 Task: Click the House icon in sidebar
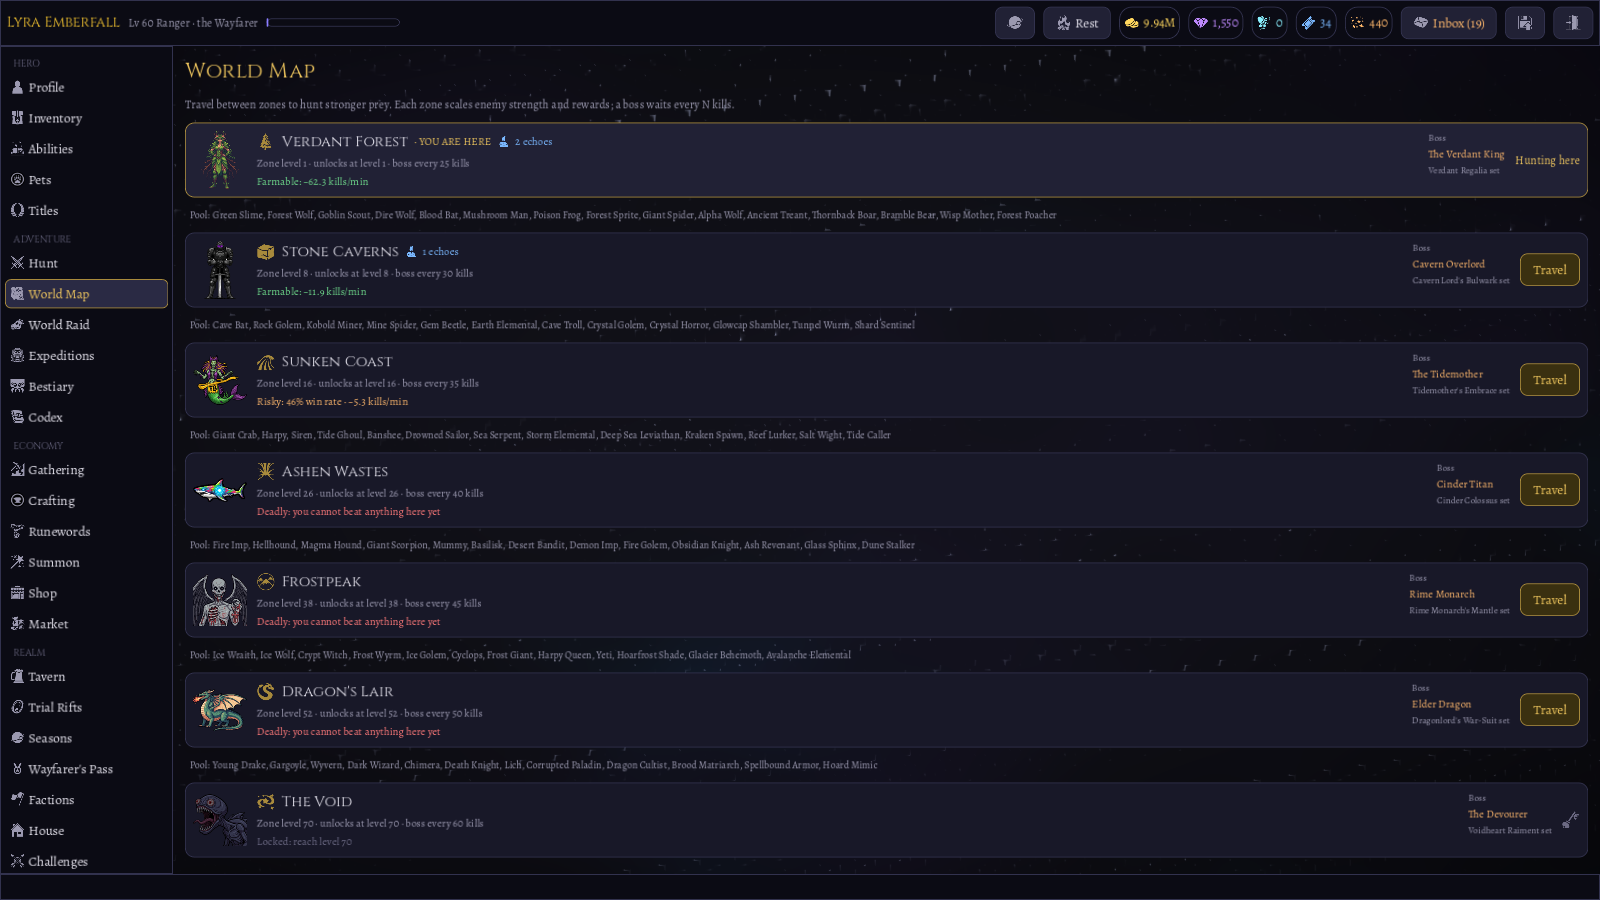point(17,831)
